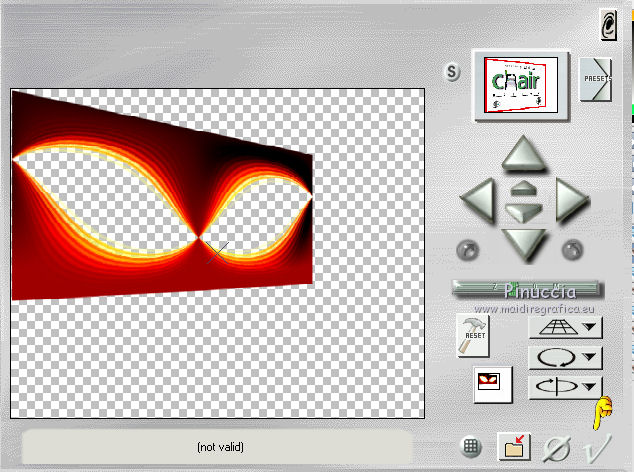Click the right round rotate button
Viewport: 634px width, 472px height.
(x=572, y=249)
